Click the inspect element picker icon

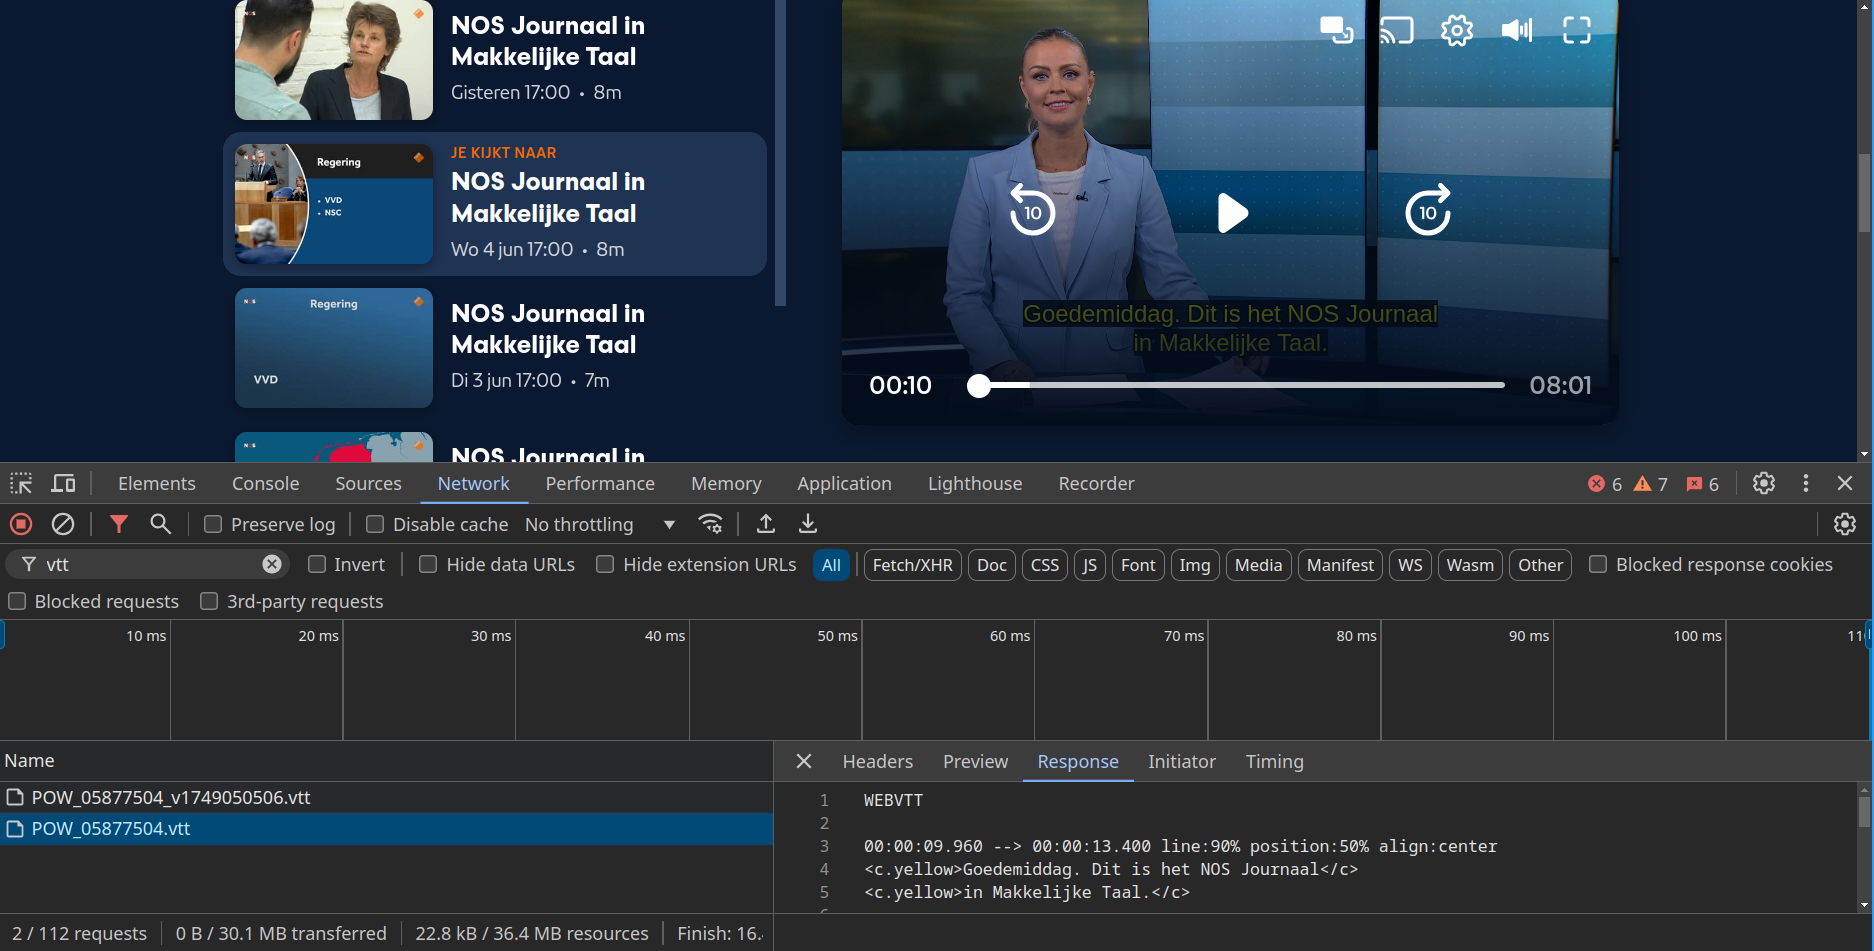[21, 484]
